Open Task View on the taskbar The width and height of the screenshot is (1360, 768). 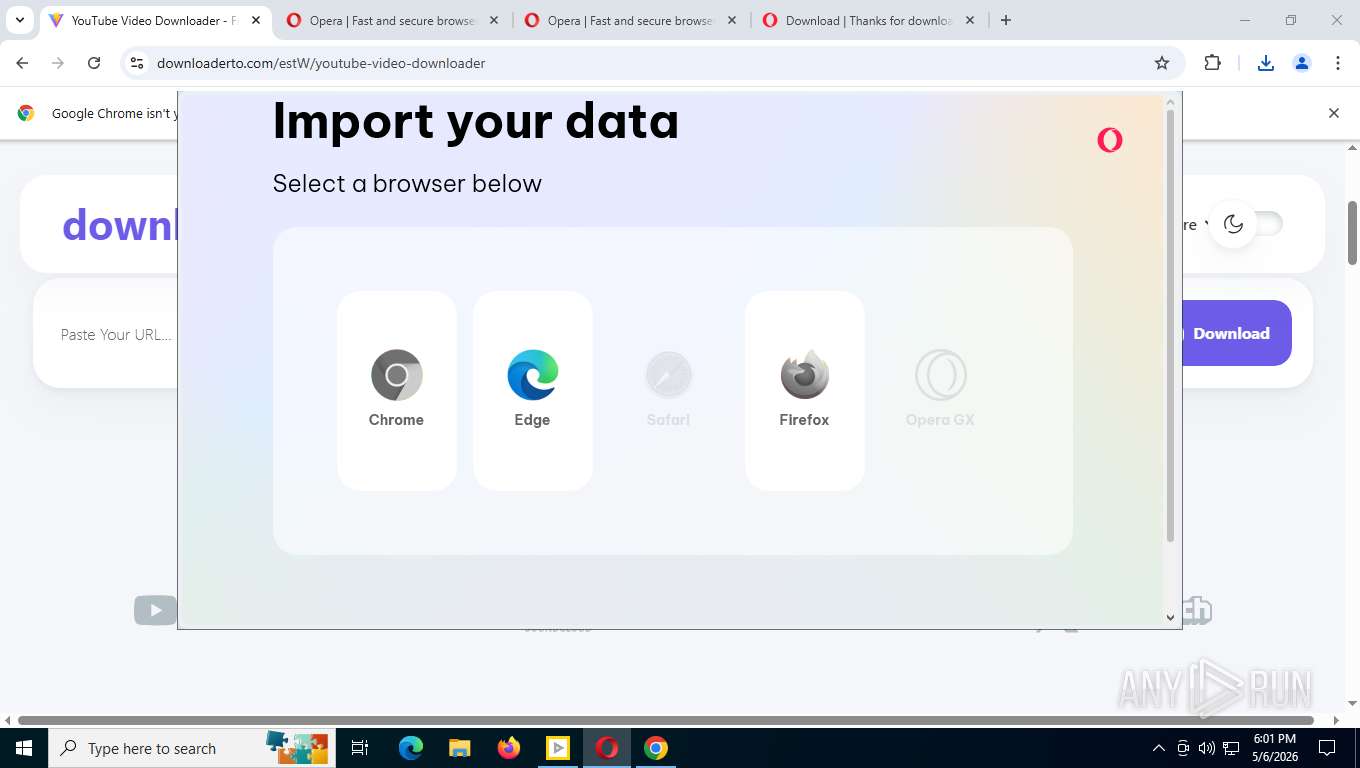[x=360, y=748]
